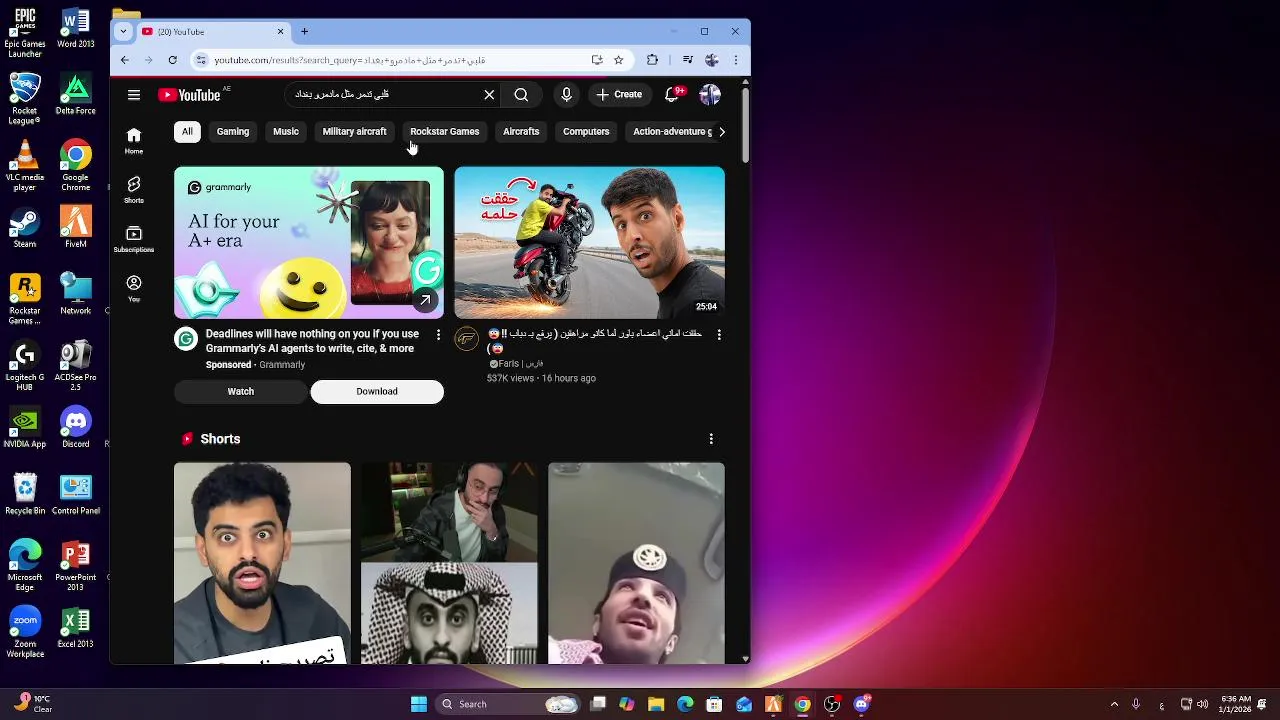Clear the YouTube search box text
Viewport: 1280px width, 720px height.
[x=489, y=95]
